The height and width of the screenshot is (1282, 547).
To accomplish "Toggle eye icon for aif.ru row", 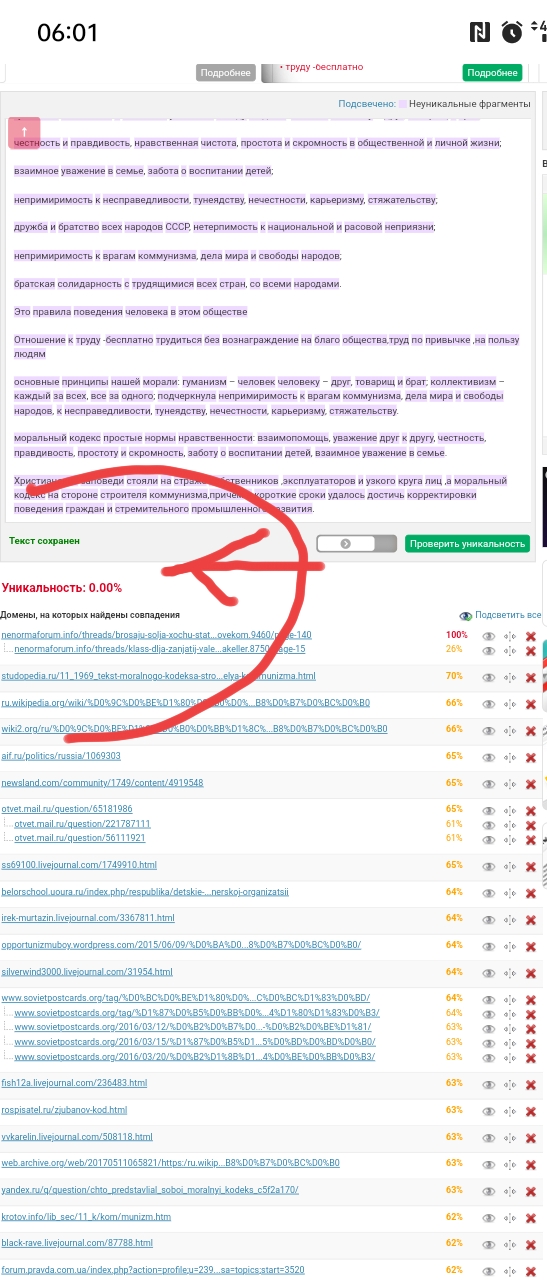I will click(x=489, y=757).
